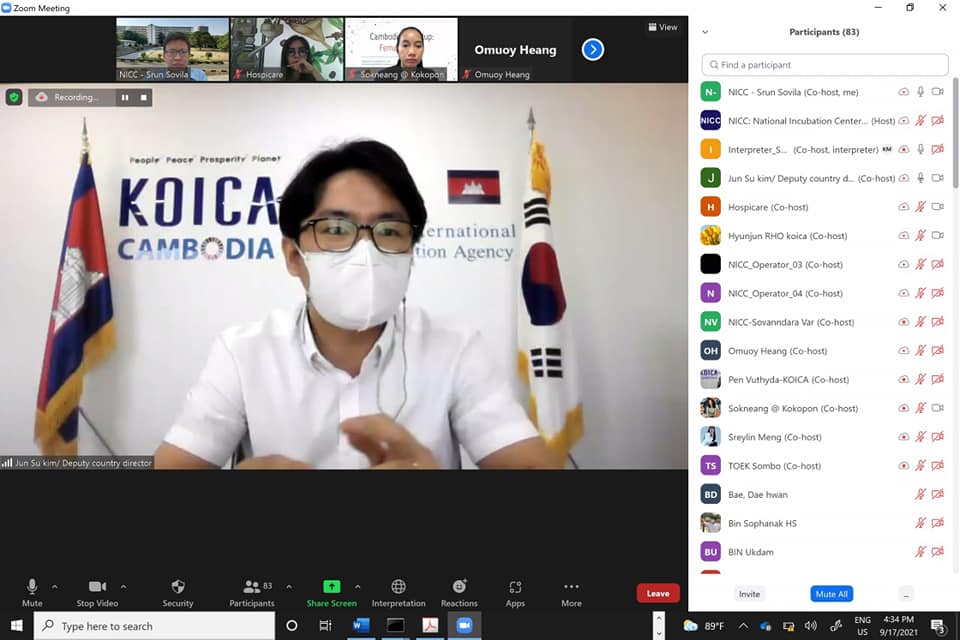The width and height of the screenshot is (960, 640).
Task: Open Task View on taskbar
Action: coord(326,625)
